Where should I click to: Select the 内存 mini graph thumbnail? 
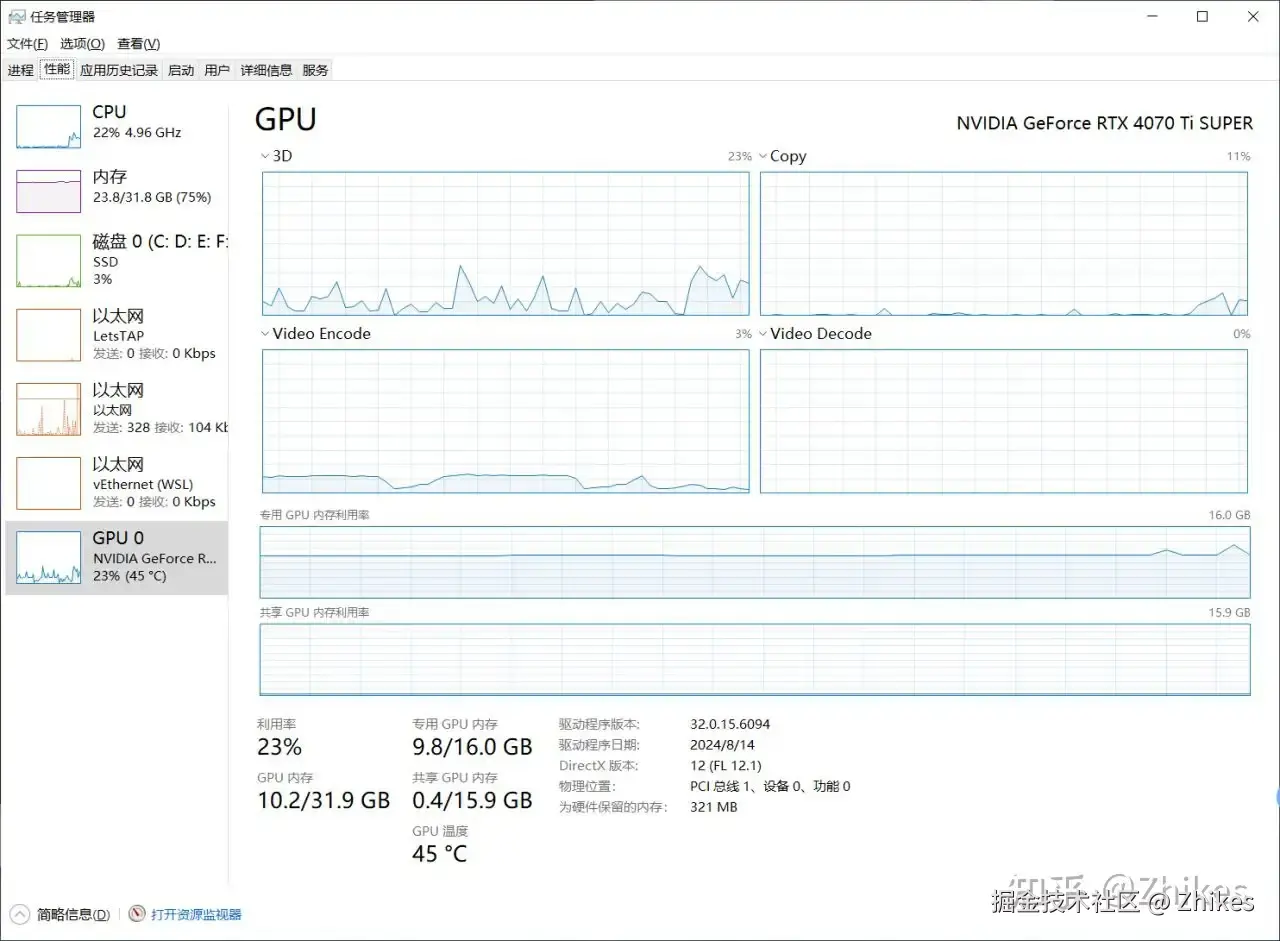(x=48, y=191)
